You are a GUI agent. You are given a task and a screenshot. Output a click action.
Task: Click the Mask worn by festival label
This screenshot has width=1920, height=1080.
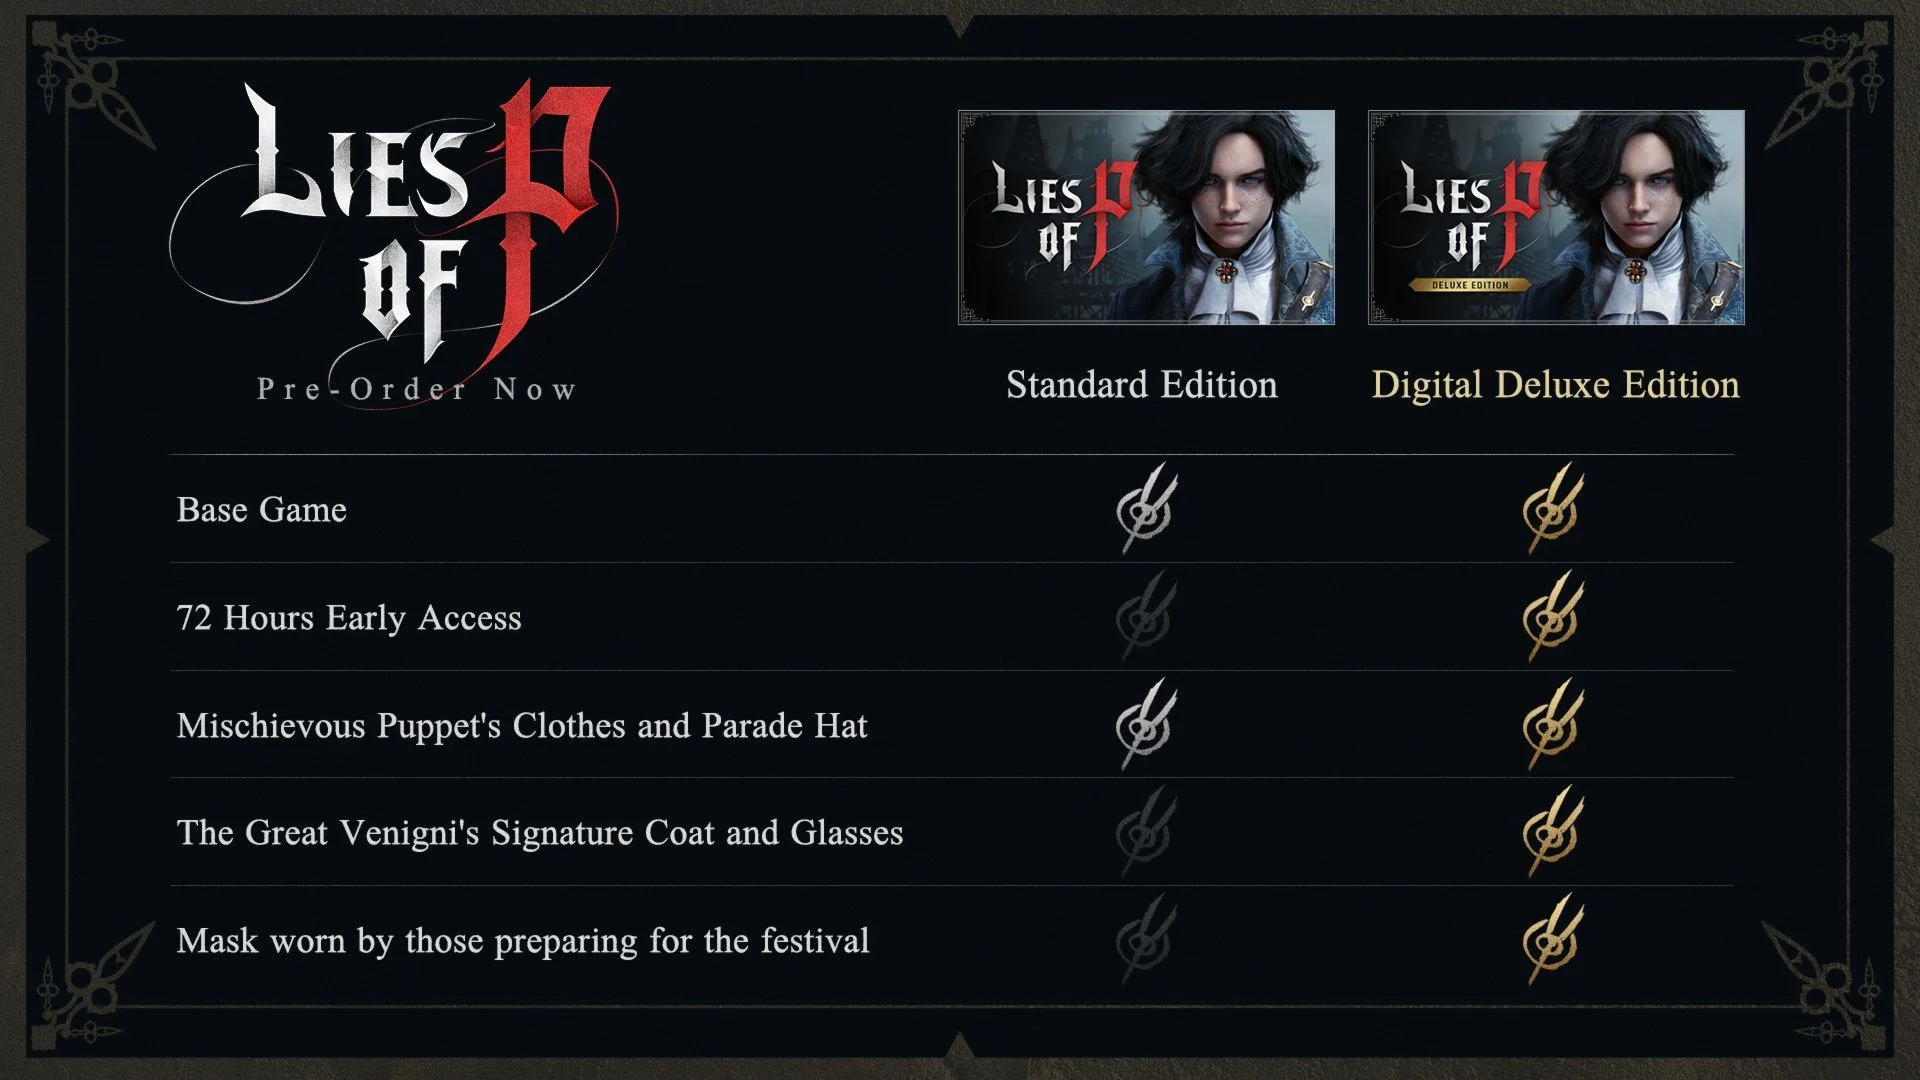523,941
